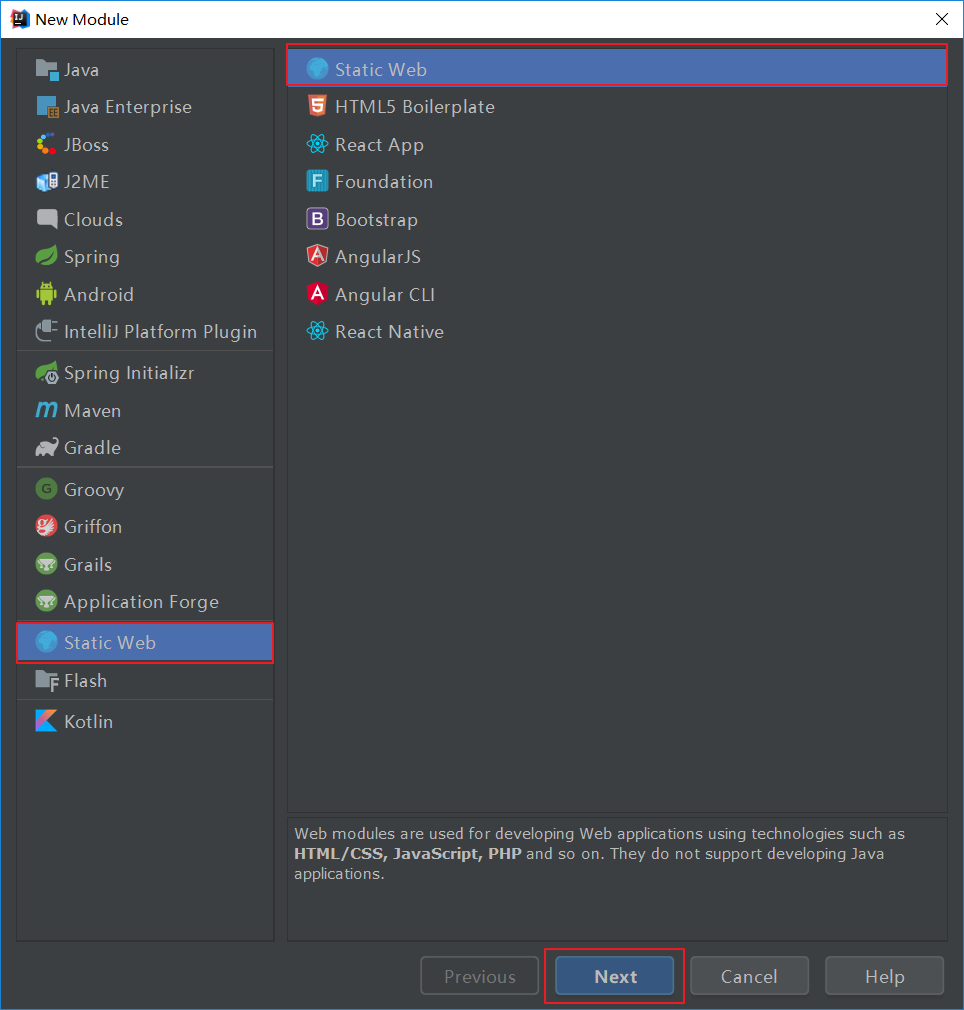964x1010 pixels.
Task: Click the IntelliJ logo in title bar
Action: (x=20, y=19)
